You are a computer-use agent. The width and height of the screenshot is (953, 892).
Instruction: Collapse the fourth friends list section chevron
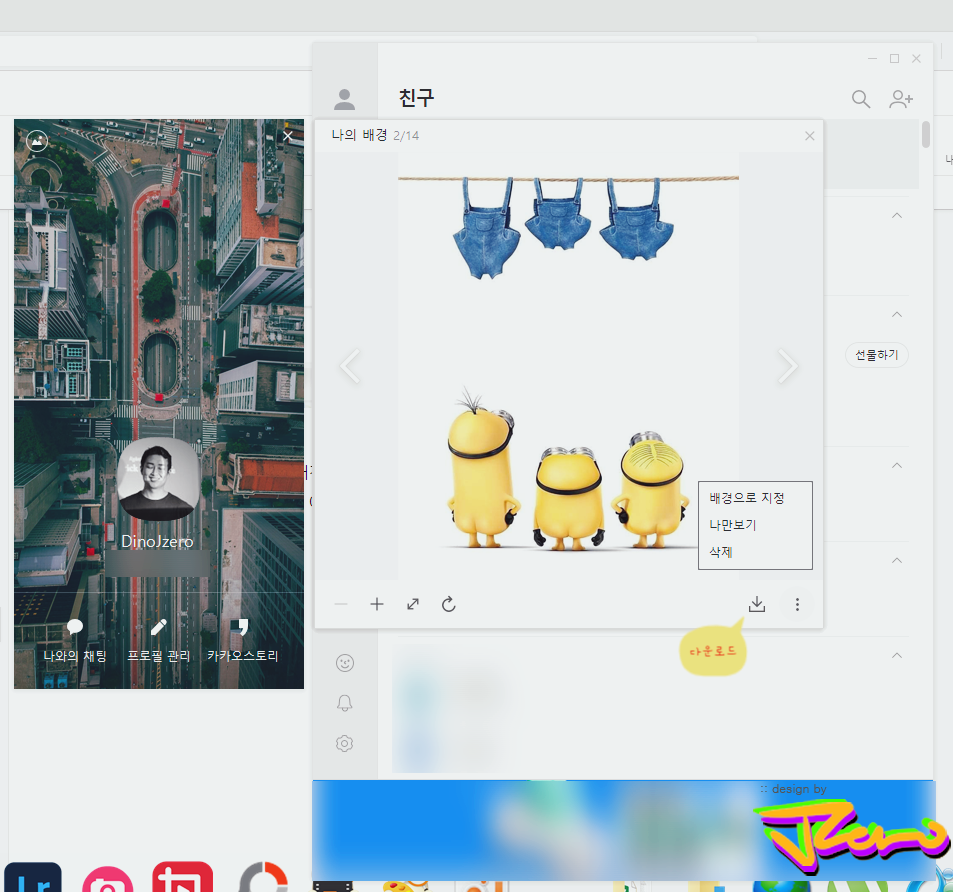click(x=896, y=560)
